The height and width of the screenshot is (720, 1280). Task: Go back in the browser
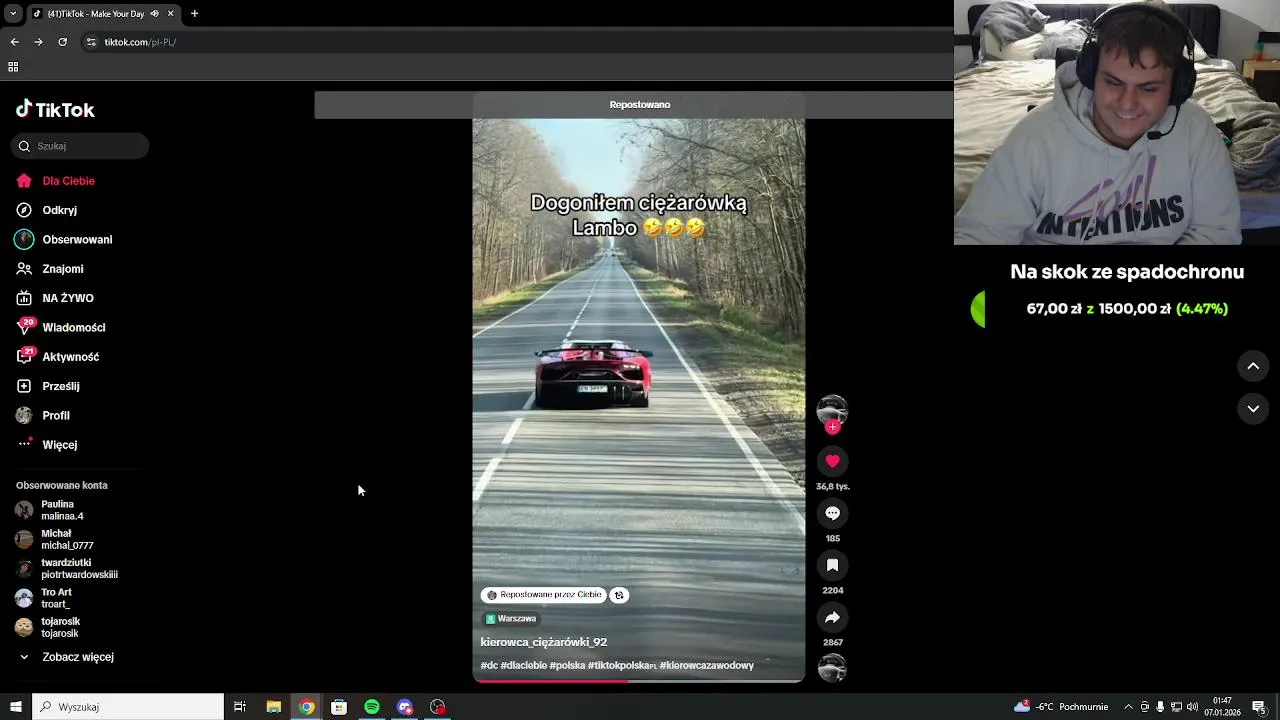coord(14,42)
